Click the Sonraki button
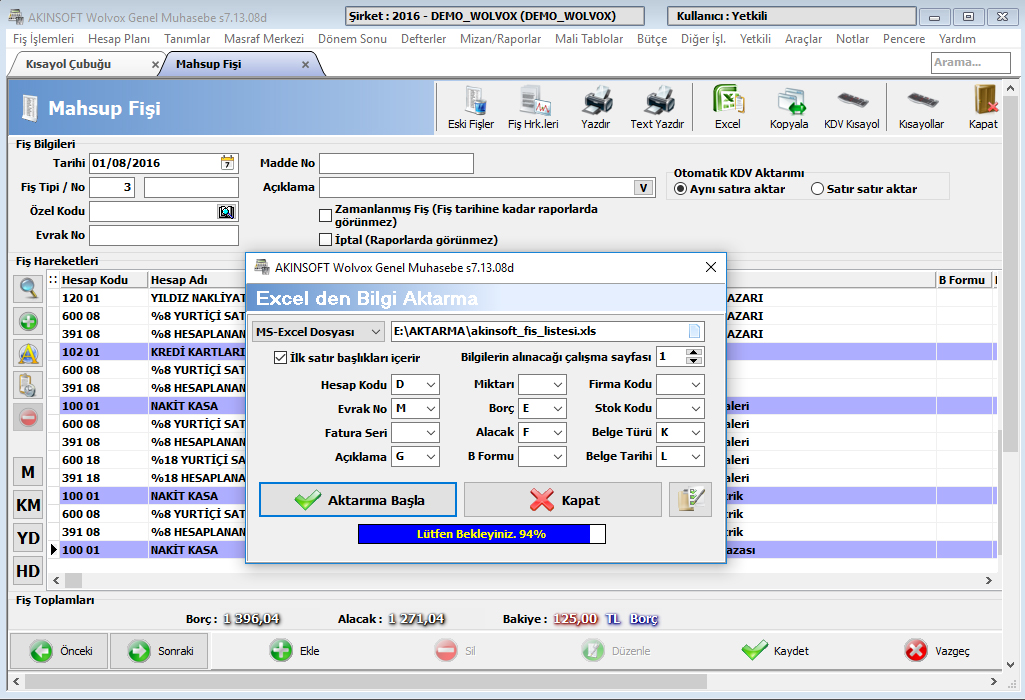1025x700 pixels. [x=159, y=651]
